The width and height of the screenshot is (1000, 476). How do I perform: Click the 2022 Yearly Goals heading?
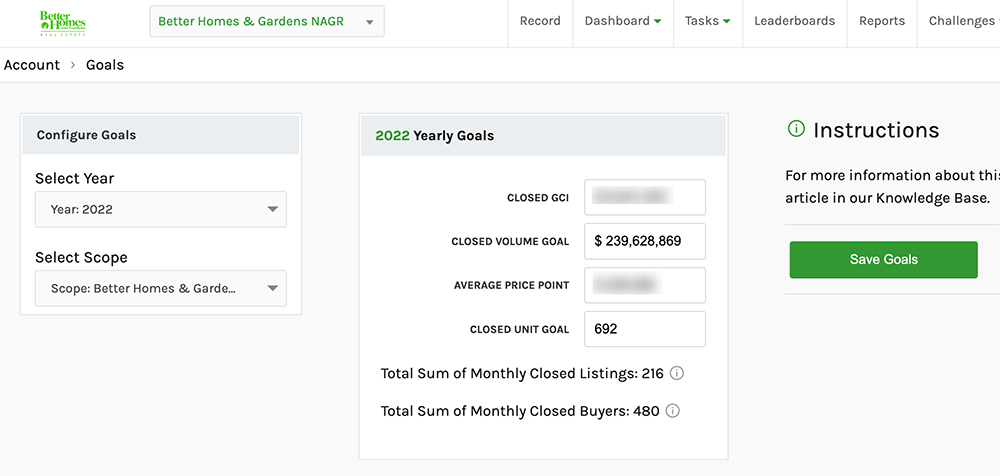(x=434, y=136)
